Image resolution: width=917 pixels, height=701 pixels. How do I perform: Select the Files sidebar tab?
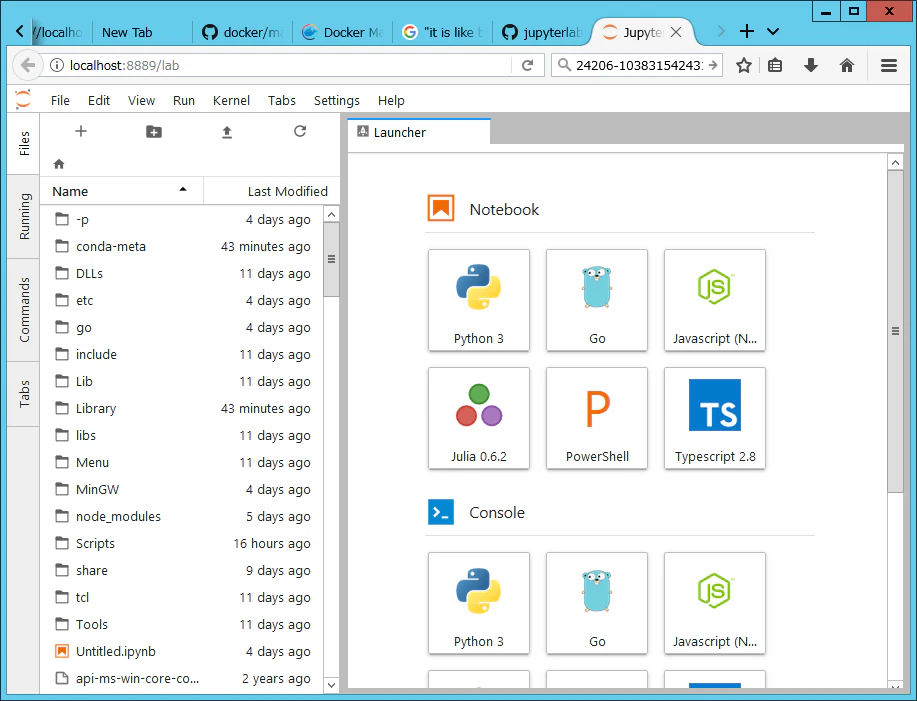[x=24, y=143]
